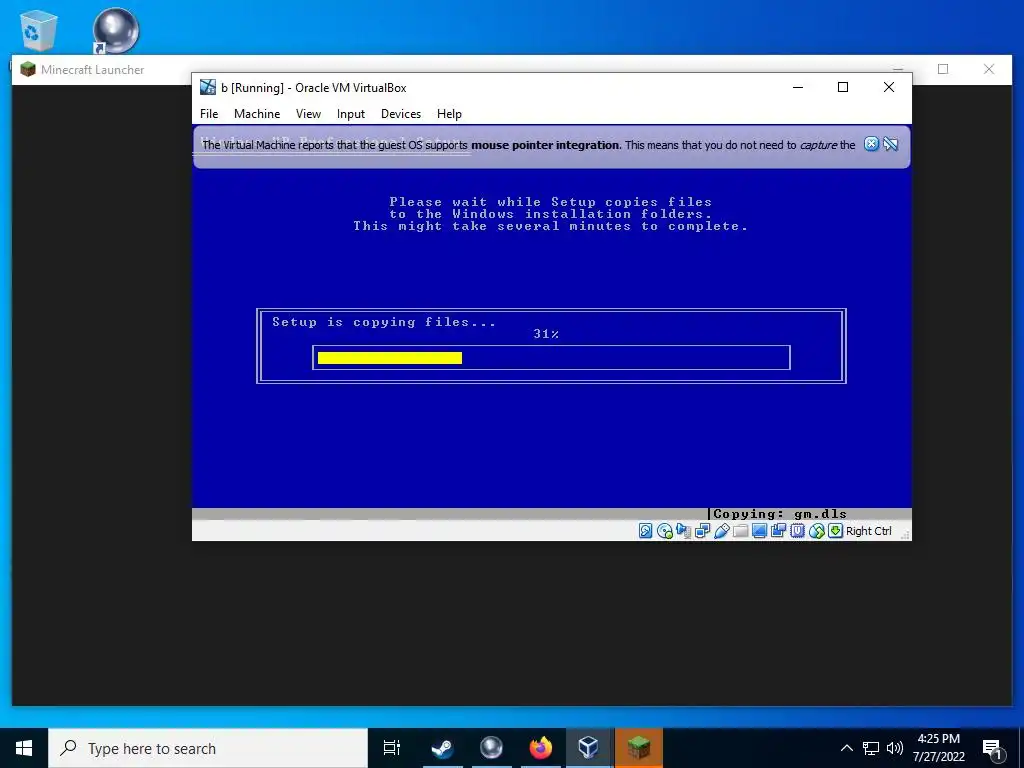Open Steam from the taskbar

(442, 748)
